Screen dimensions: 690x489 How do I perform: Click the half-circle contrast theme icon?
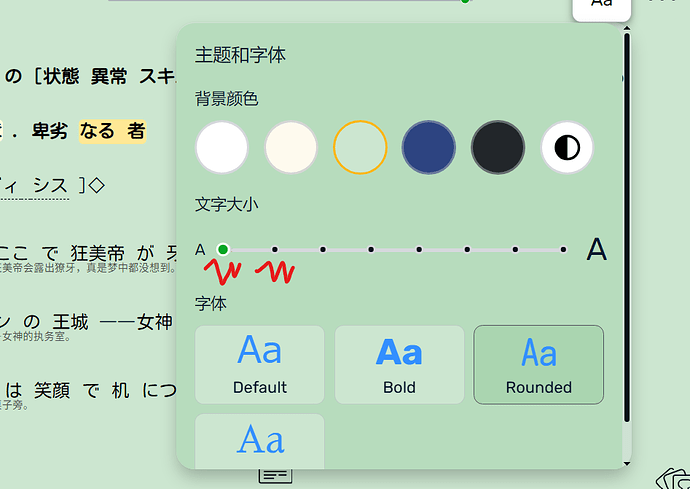(567, 148)
